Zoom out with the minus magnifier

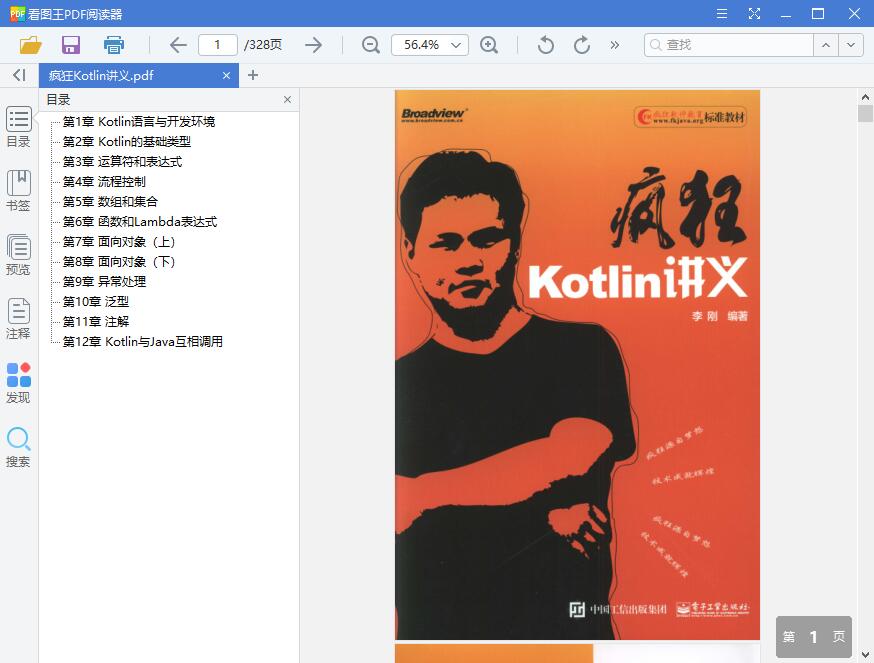coord(371,45)
